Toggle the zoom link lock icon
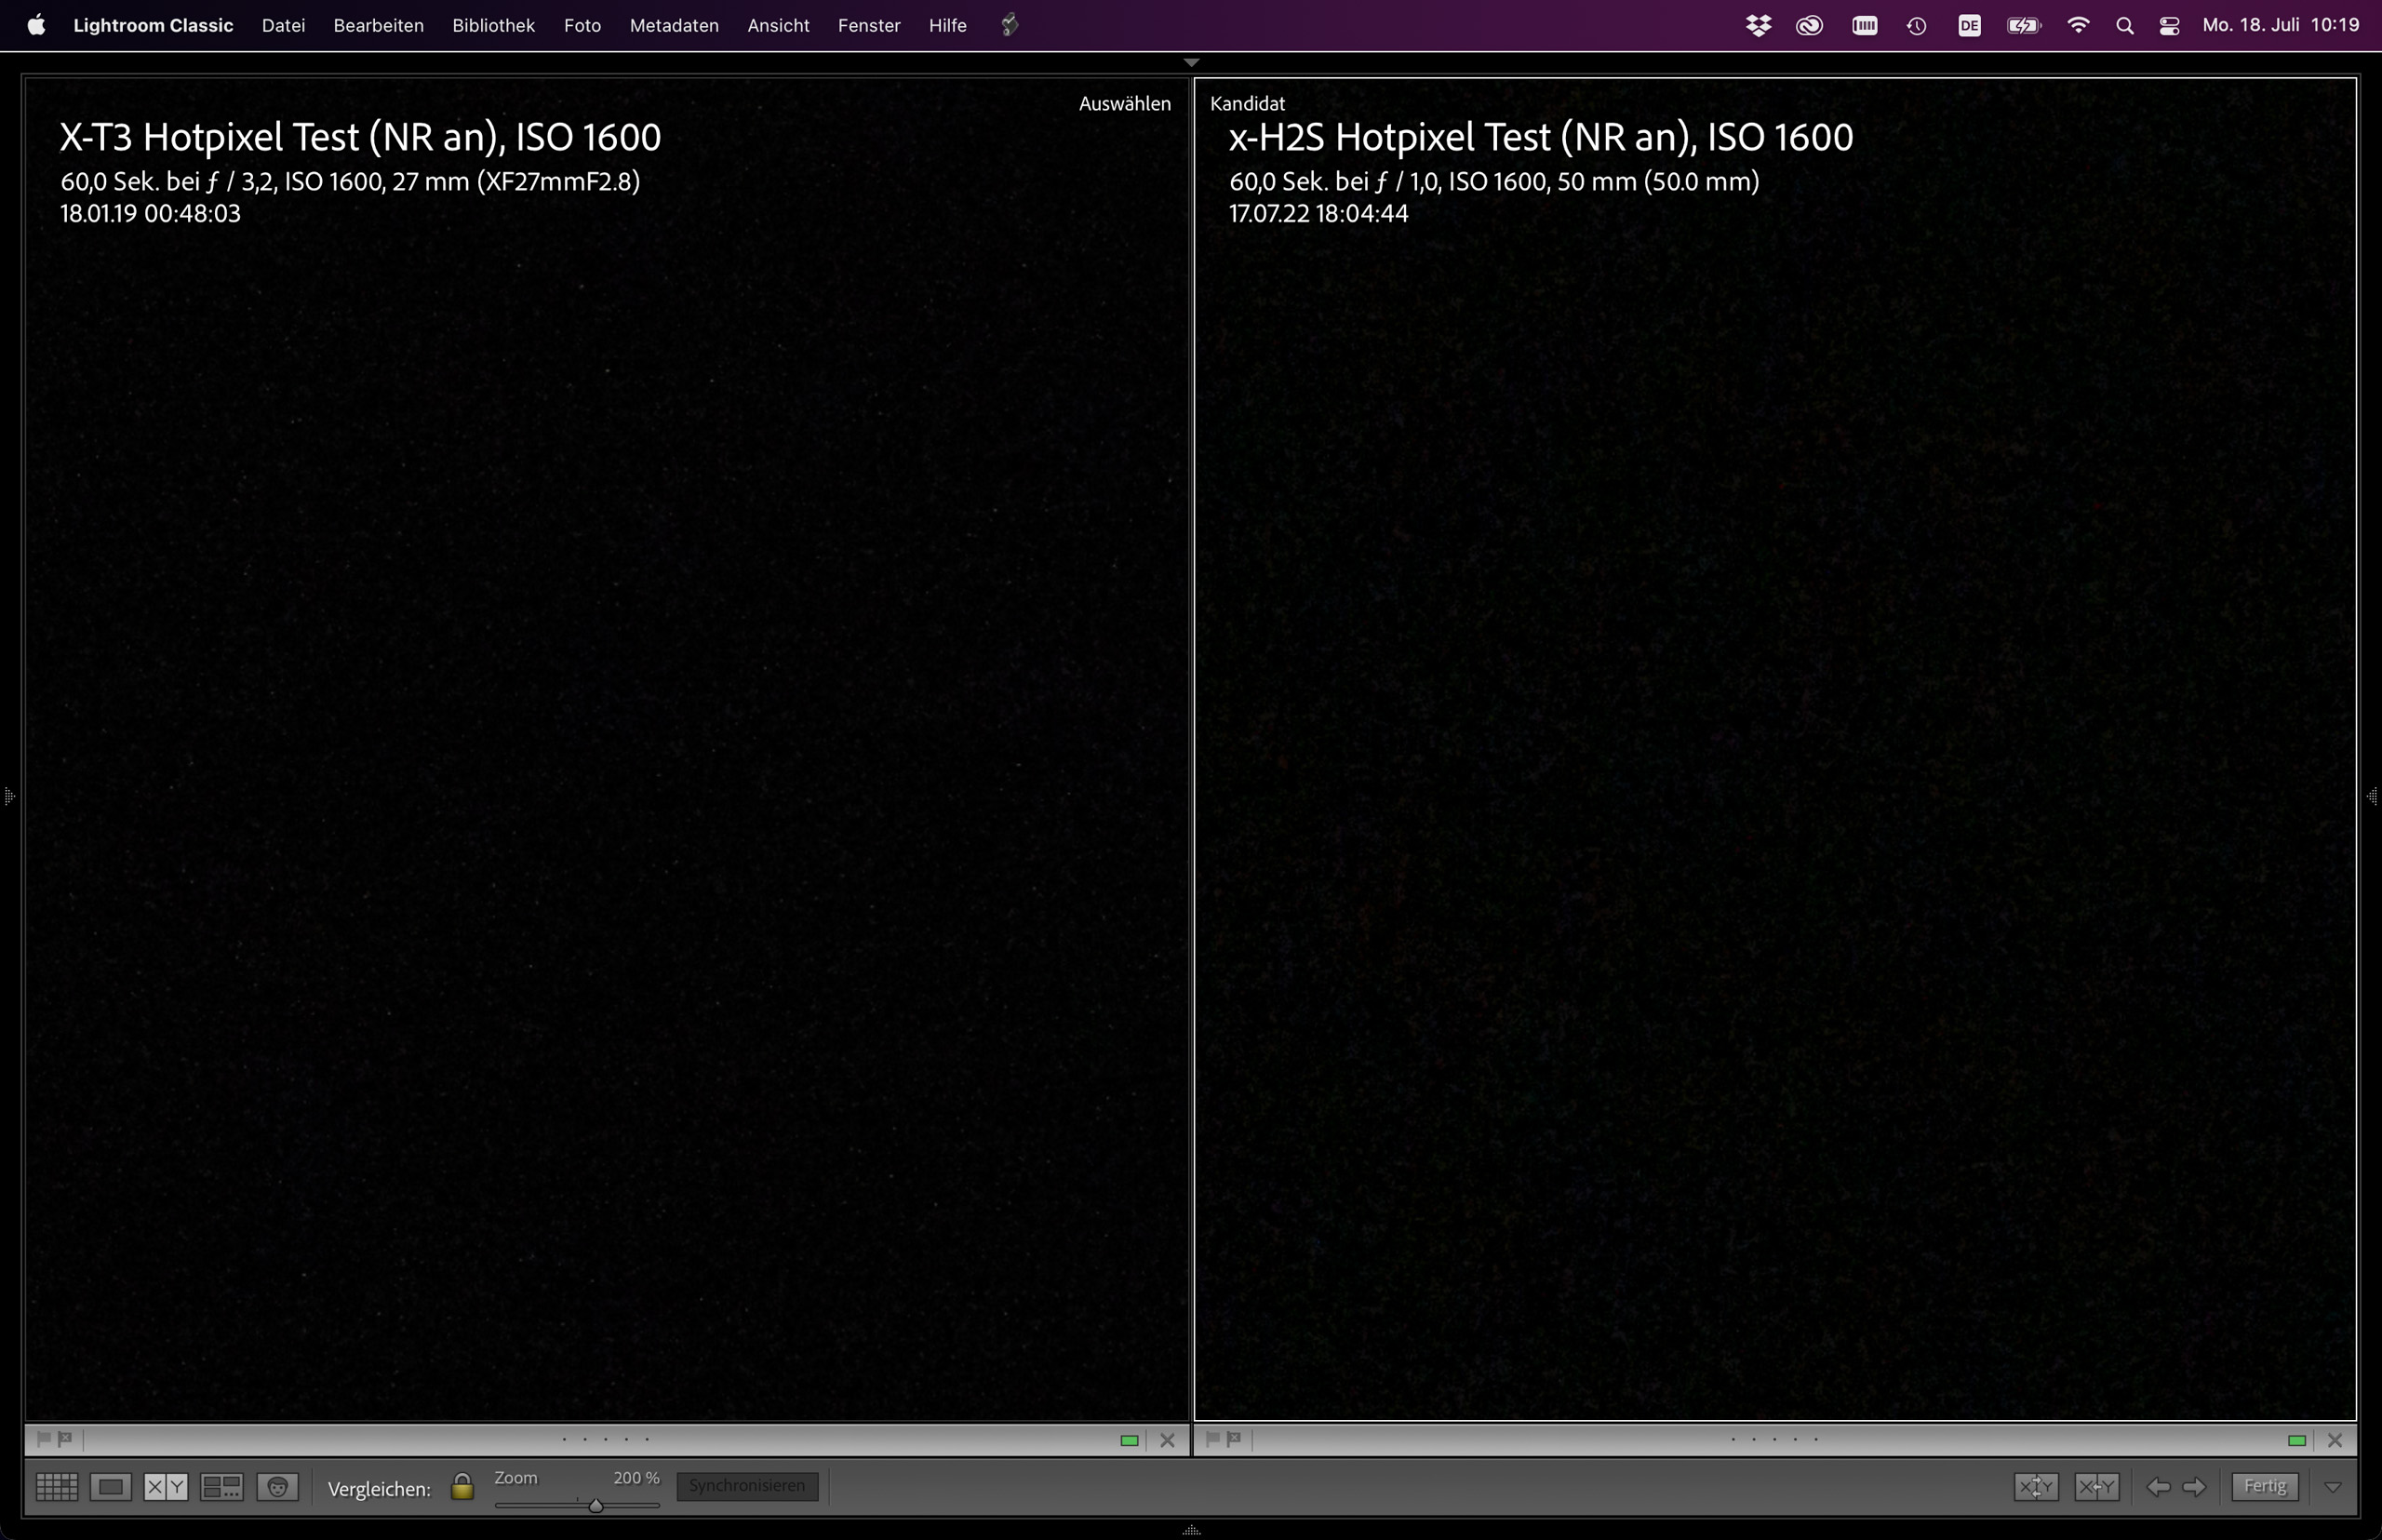 pyautogui.click(x=462, y=1486)
